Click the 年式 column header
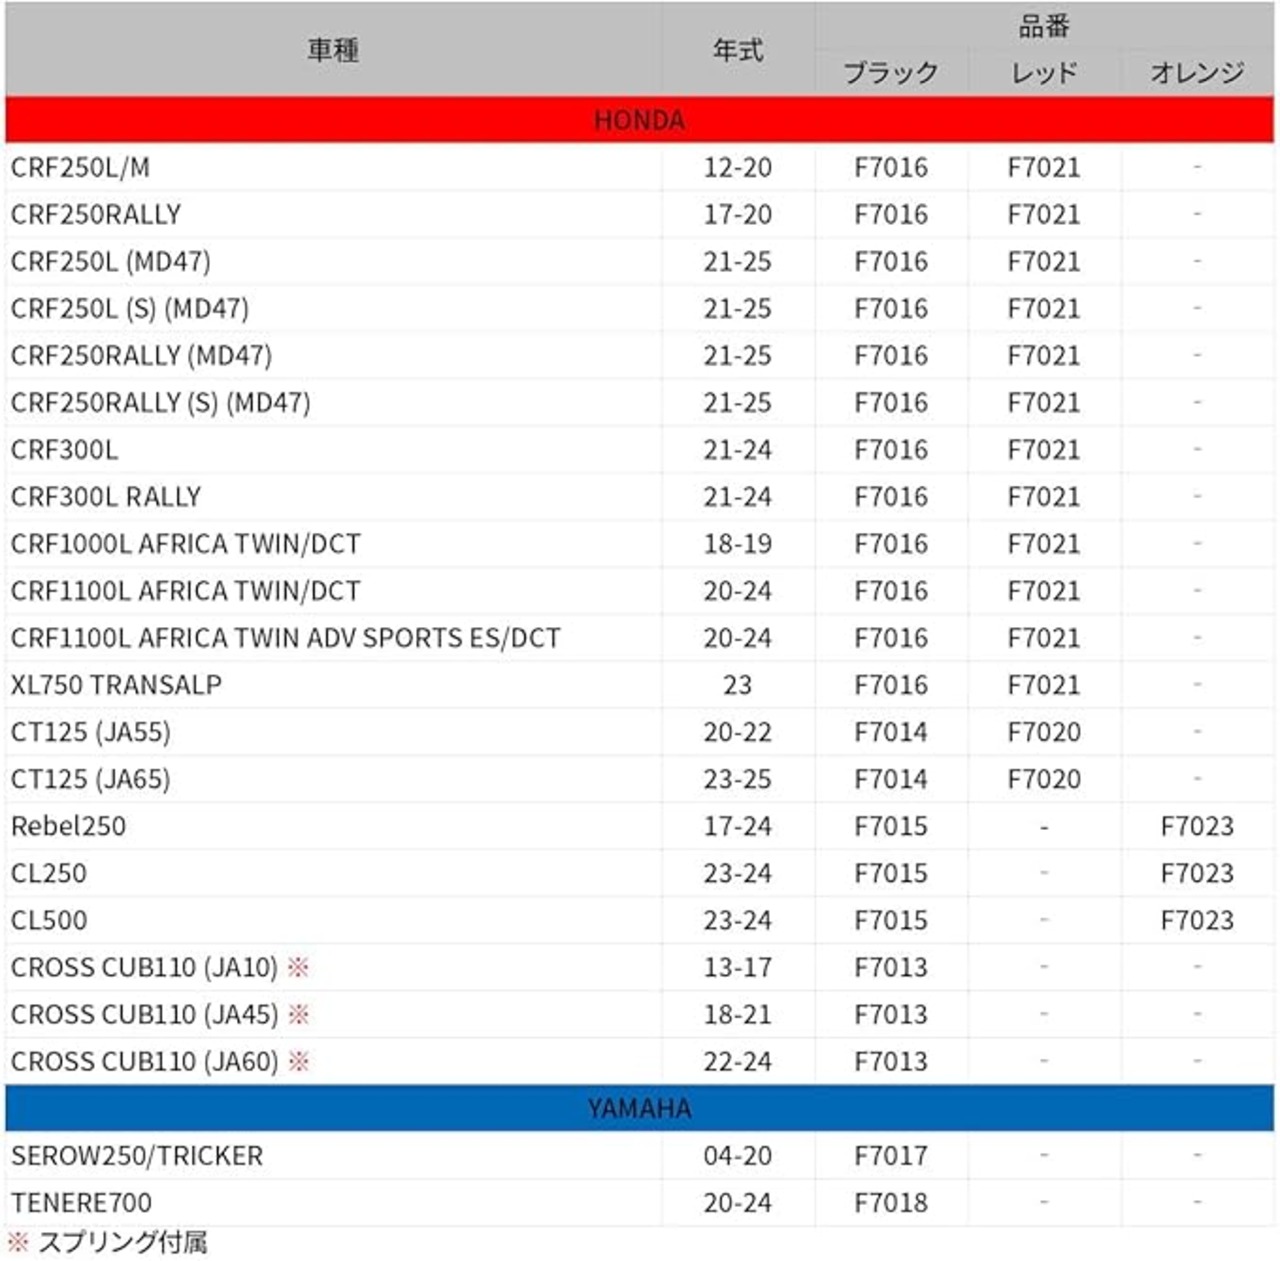 (x=738, y=50)
